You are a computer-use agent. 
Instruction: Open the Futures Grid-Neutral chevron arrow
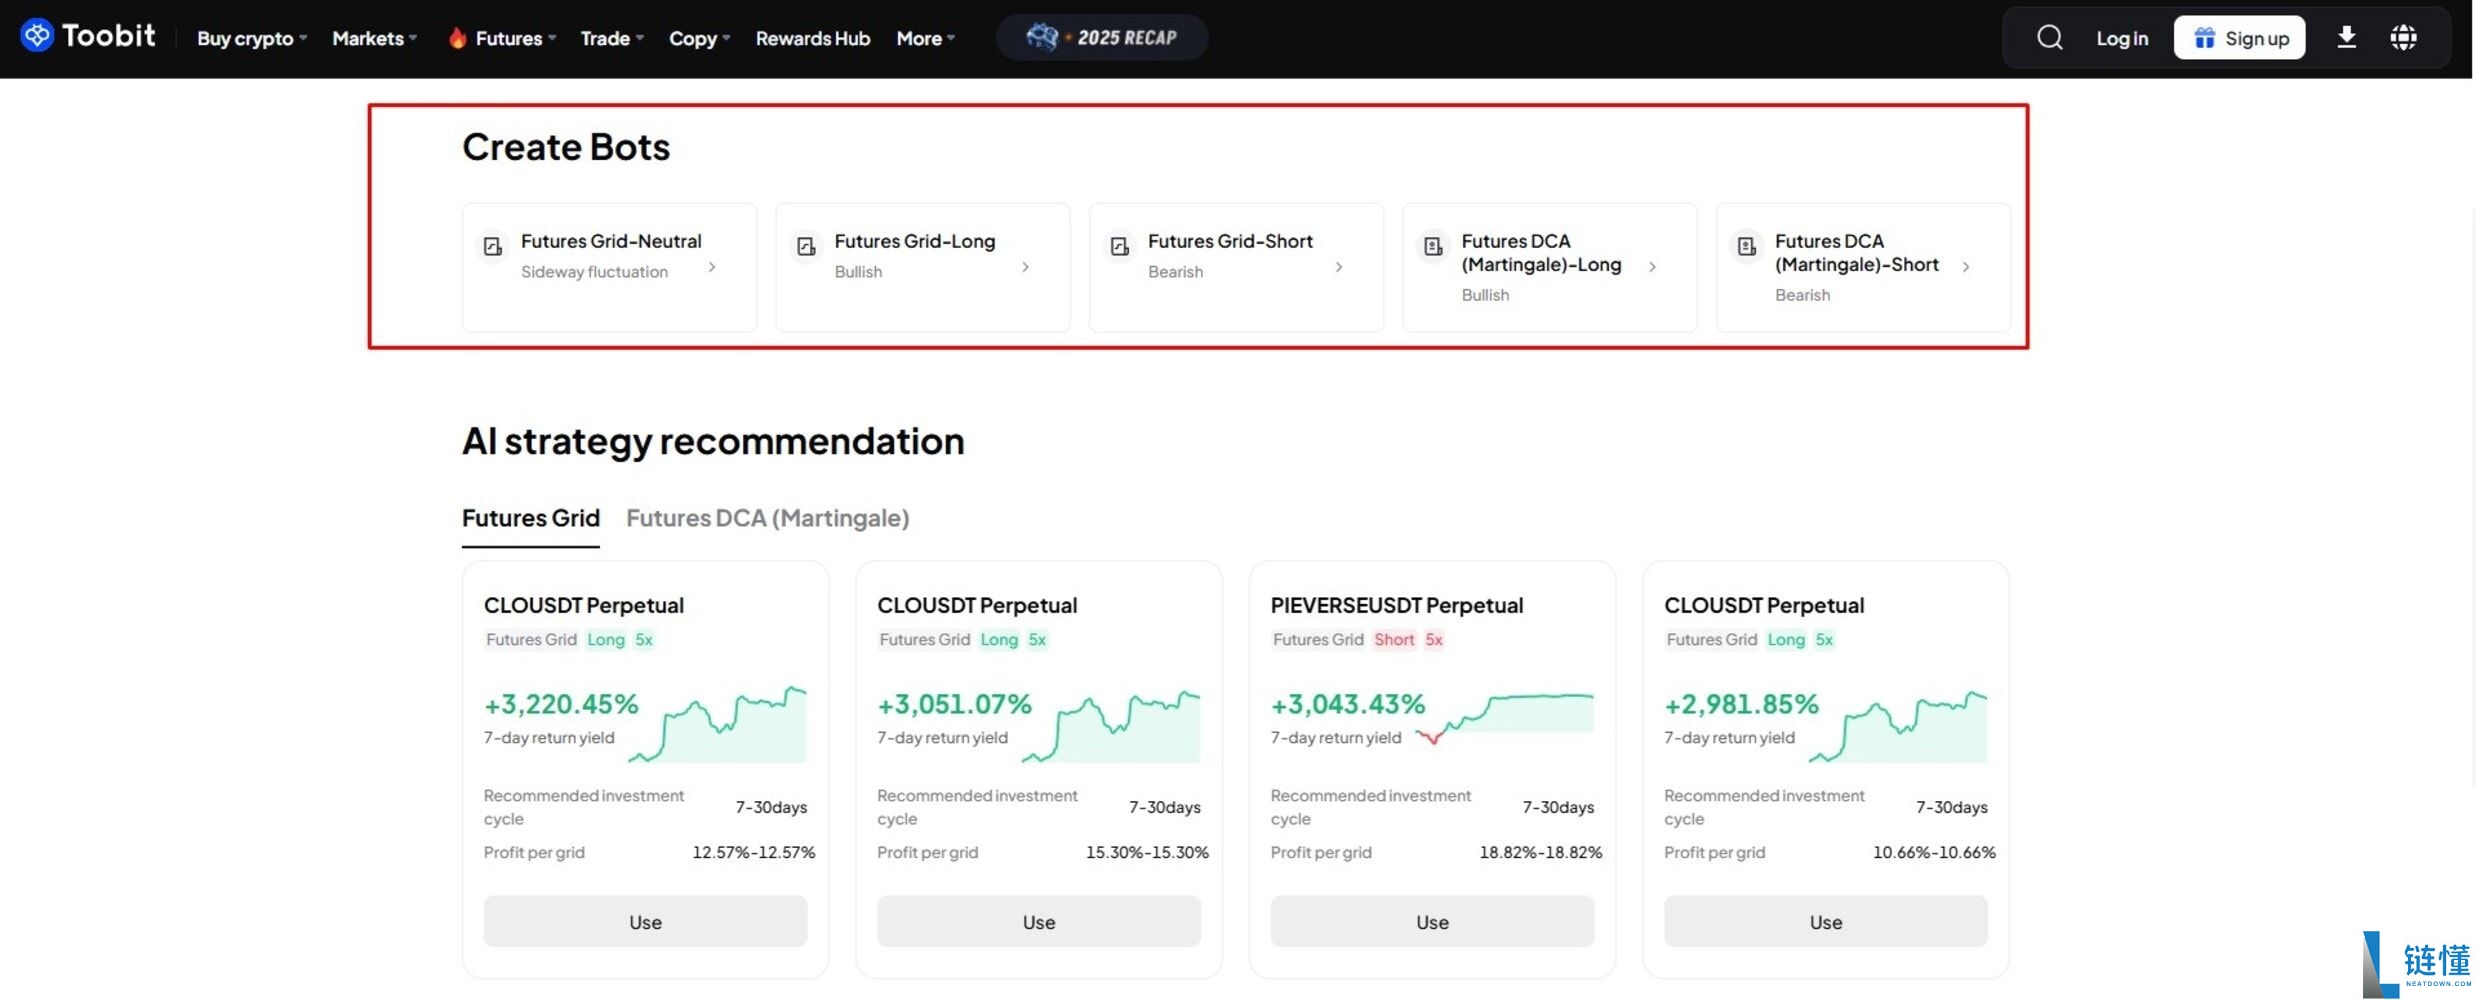(x=712, y=267)
